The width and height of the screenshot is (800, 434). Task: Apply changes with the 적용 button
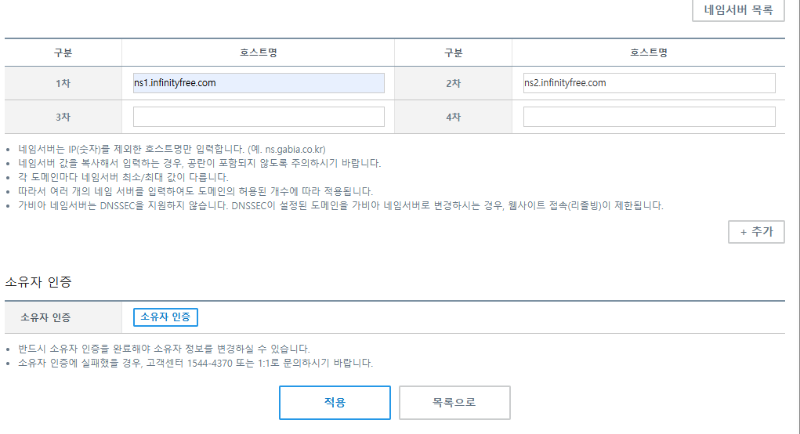pos(335,403)
